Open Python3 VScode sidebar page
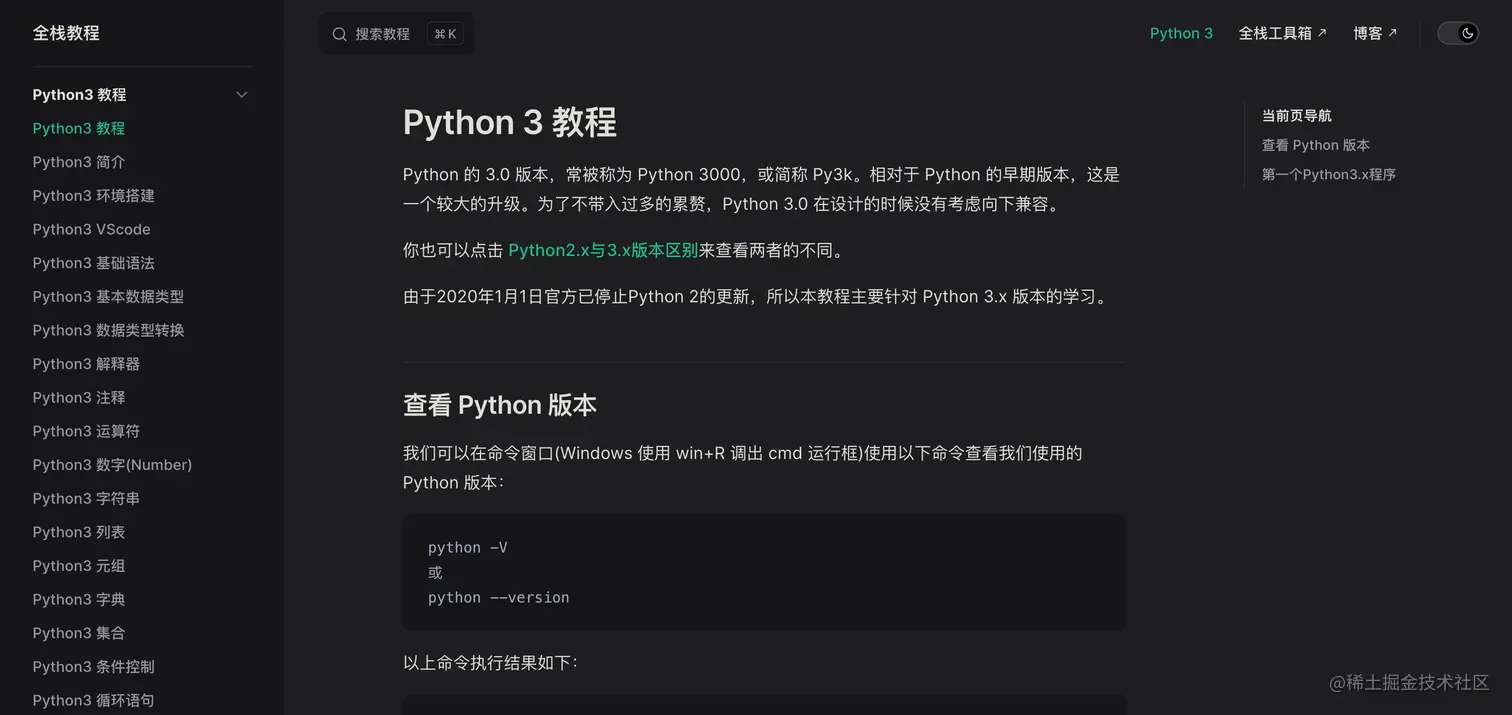This screenshot has height=715, width=1512. tap(91, 229)
